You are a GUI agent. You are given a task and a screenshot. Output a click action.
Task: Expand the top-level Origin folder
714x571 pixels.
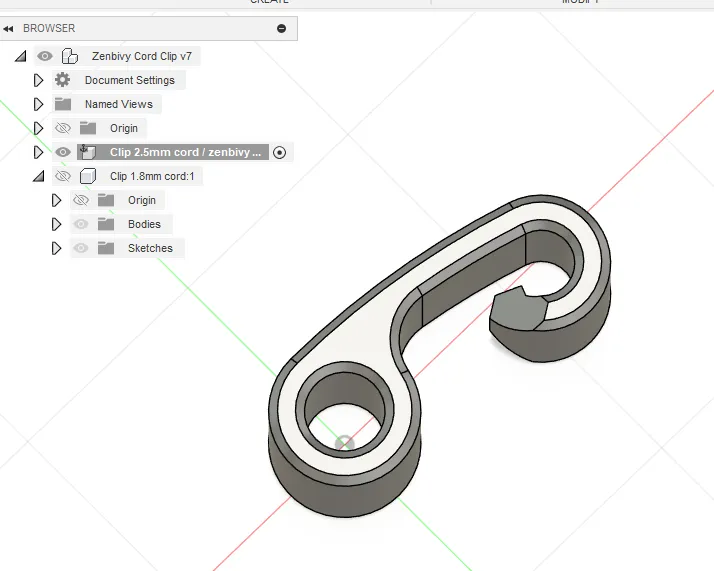(x=39, y=128)
